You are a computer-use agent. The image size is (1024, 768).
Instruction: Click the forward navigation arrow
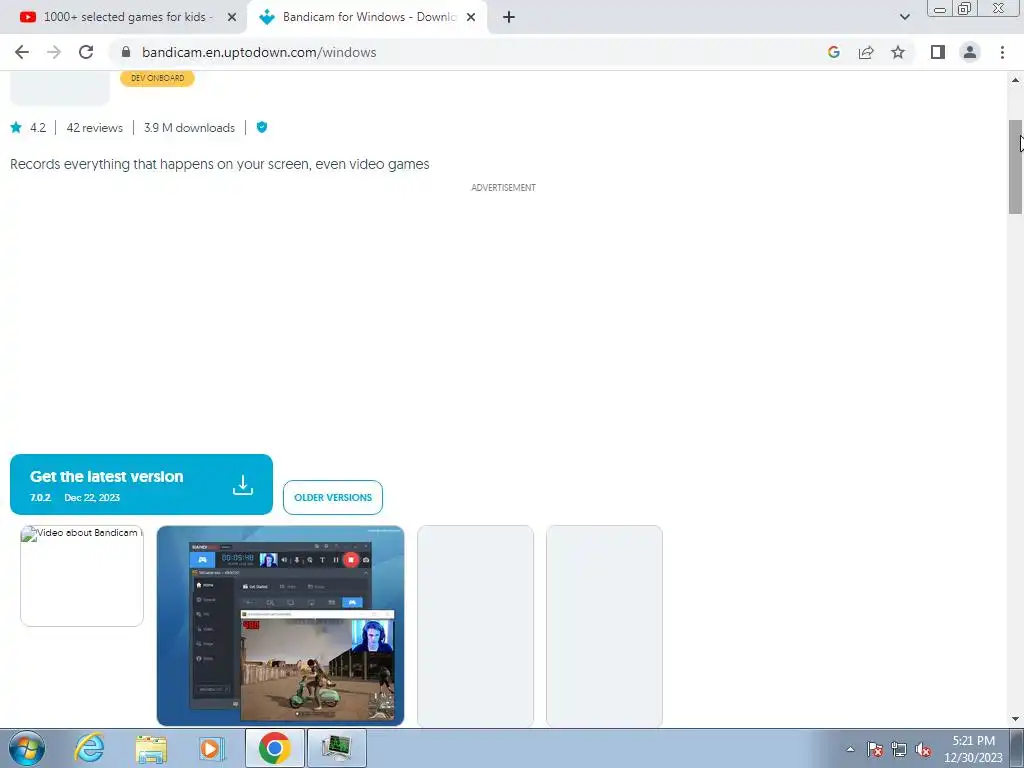coord(54,52)
